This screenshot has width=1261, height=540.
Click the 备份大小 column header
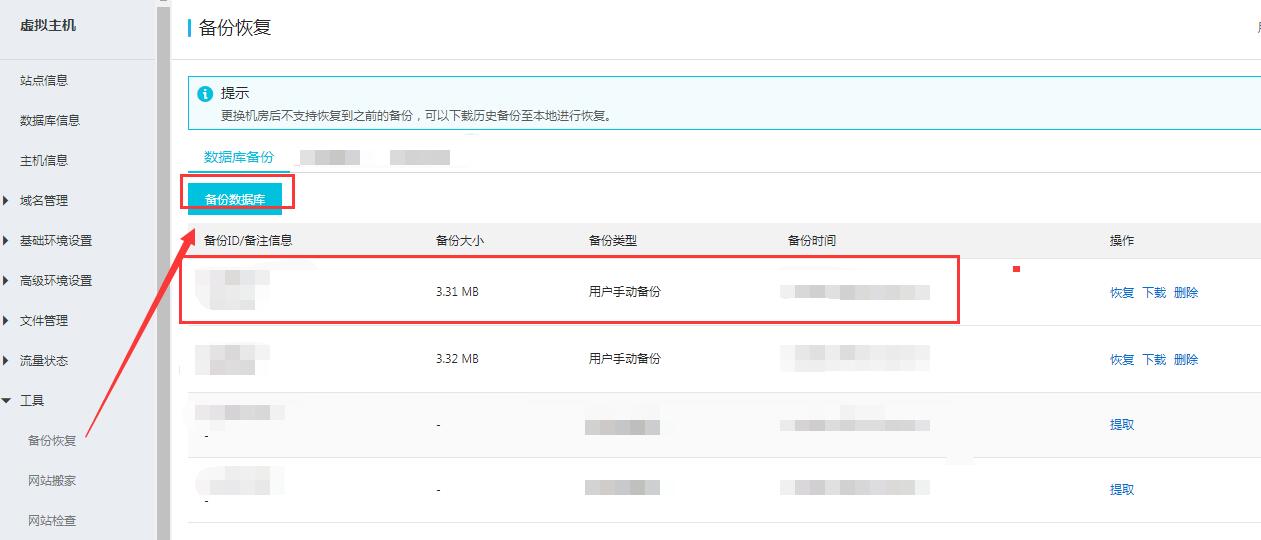coord(460,241)
